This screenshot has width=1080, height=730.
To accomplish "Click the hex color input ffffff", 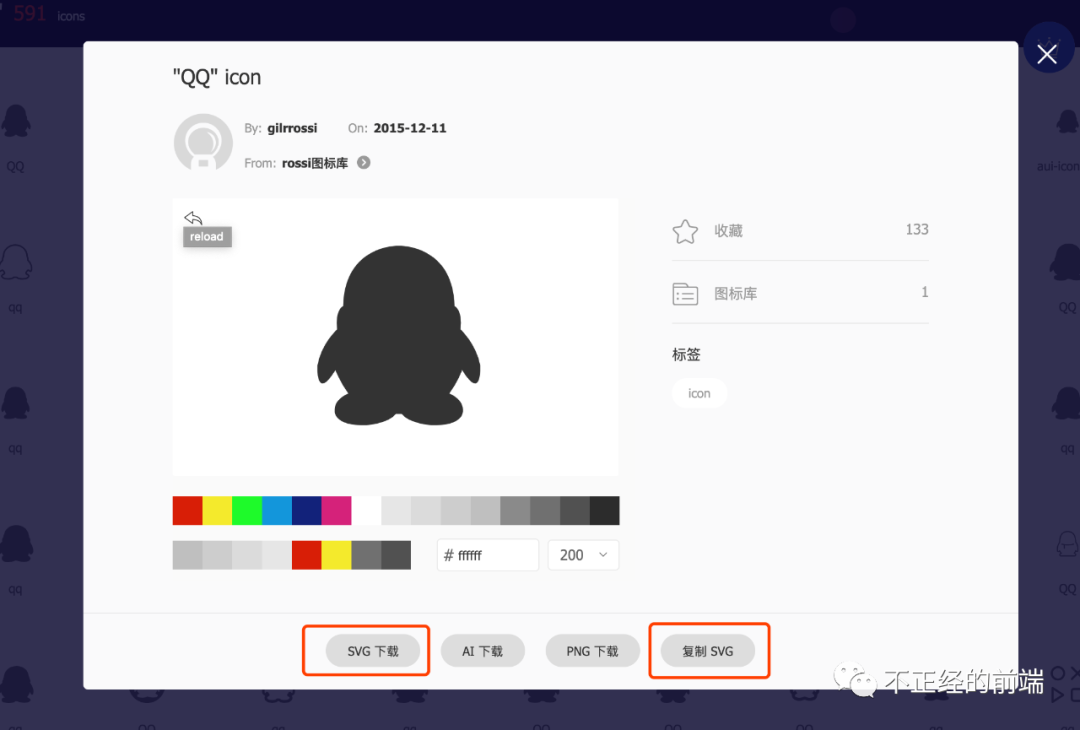I will (488, 555).
